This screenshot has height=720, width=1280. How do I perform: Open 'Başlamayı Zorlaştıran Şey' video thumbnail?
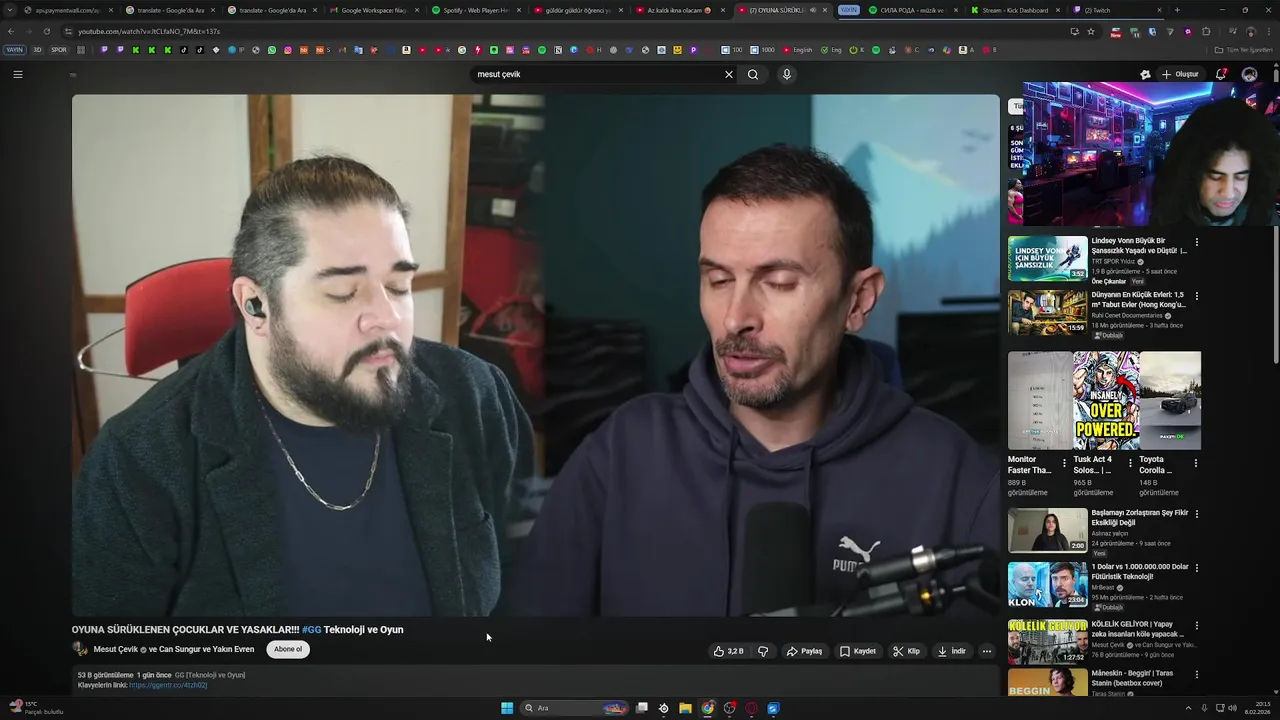(1047, 530)
